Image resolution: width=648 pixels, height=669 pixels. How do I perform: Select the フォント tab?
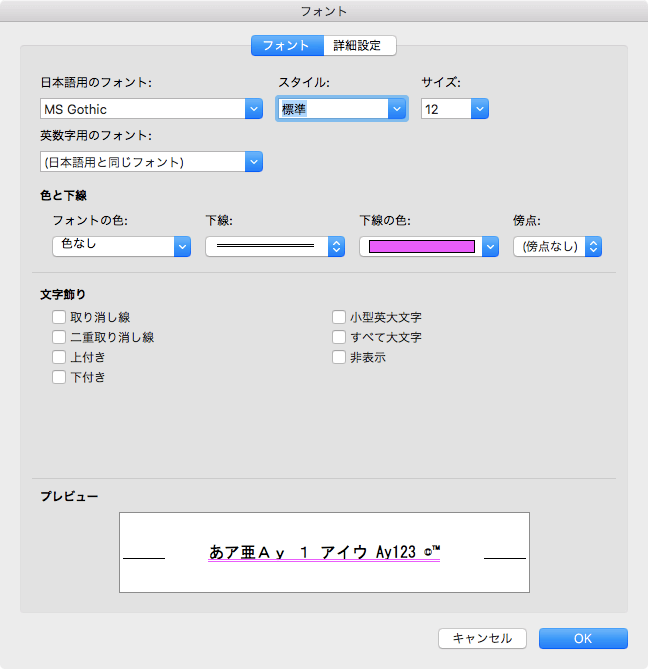(x=287, y=45)
